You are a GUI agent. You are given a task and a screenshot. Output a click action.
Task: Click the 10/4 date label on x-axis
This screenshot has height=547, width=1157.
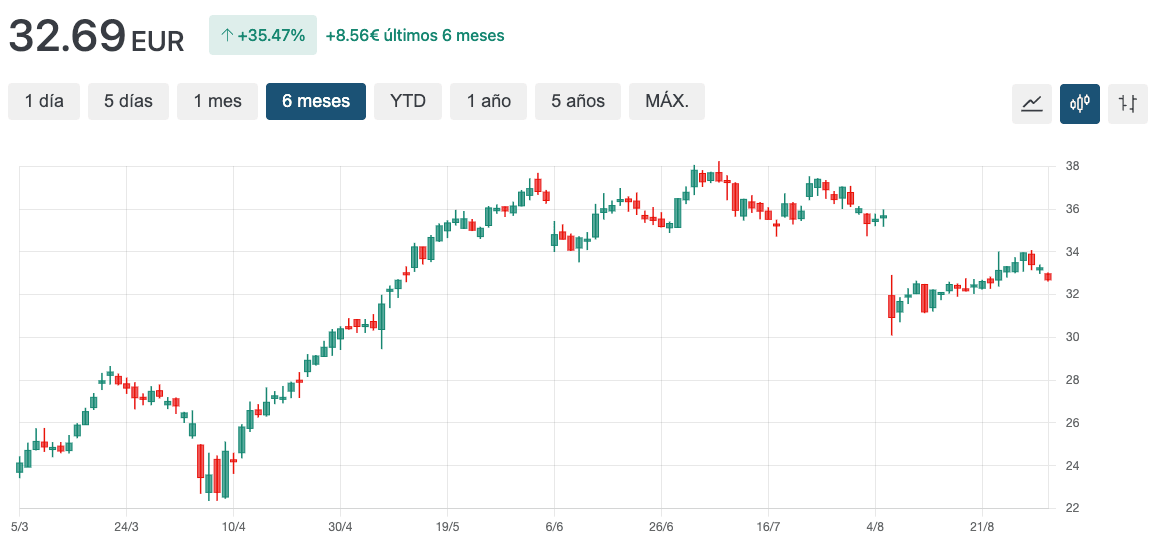coord(233,527)
